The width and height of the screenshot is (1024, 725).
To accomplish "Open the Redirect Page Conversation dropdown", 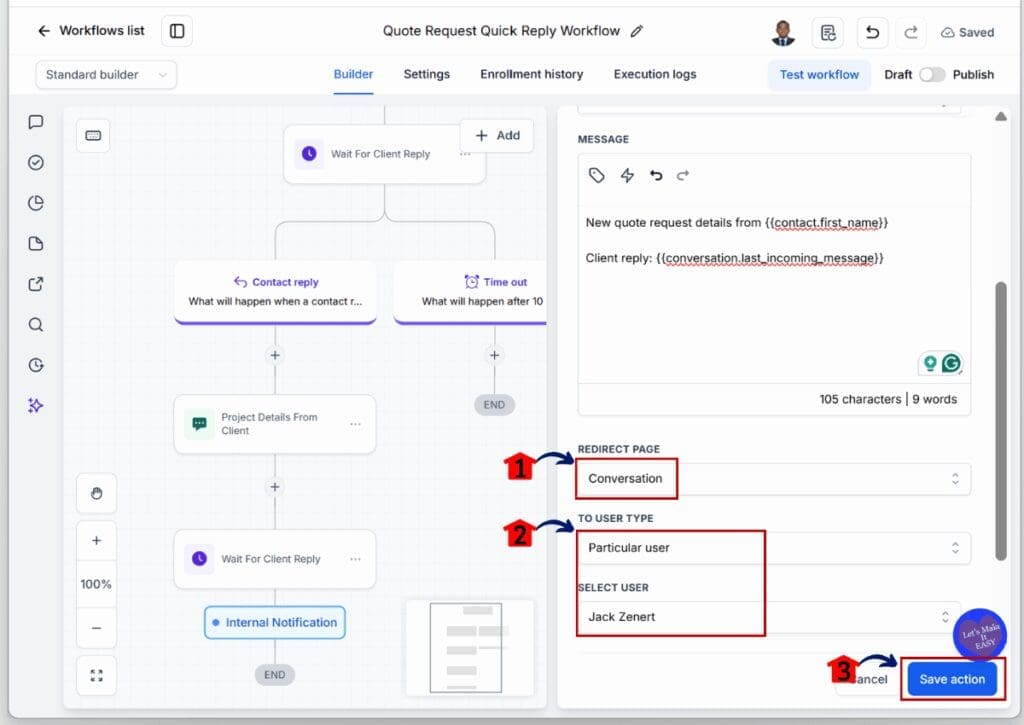I will [x=774, y=479].
